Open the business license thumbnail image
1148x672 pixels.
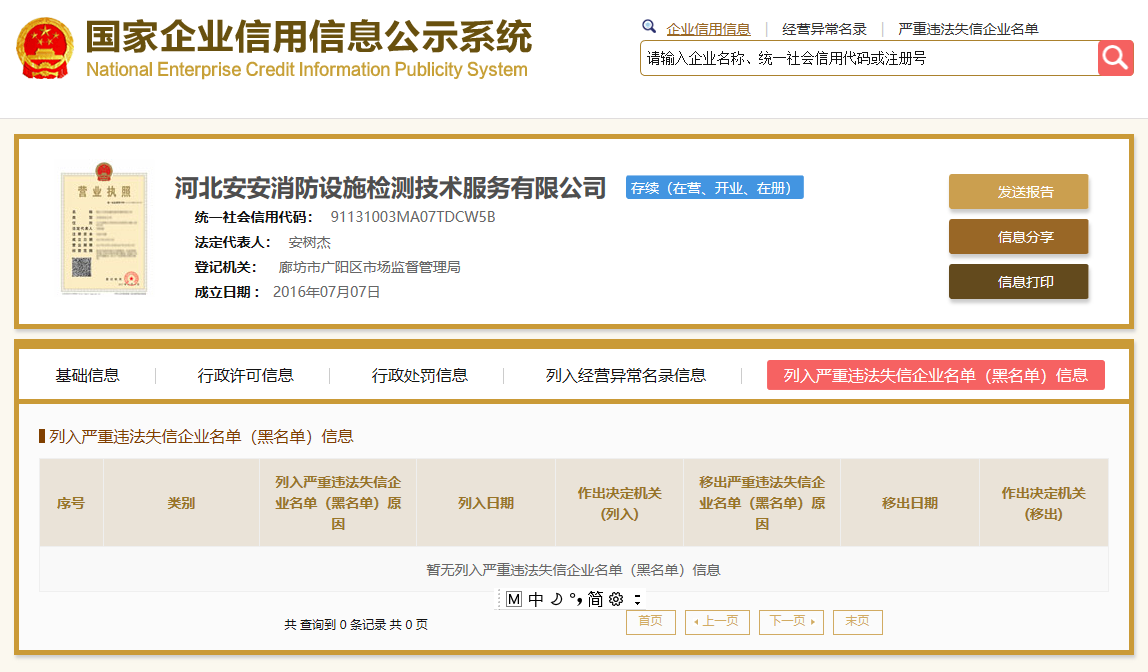[x=104, y=228]
